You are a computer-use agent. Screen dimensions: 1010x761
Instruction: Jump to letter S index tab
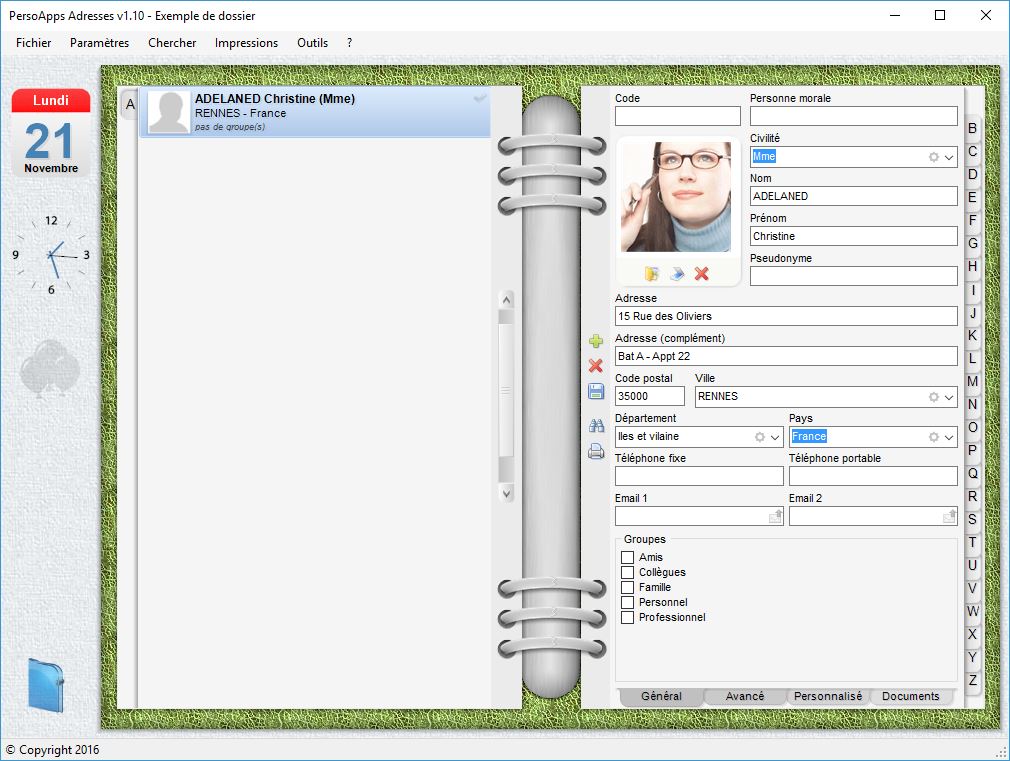click(973, 519)
